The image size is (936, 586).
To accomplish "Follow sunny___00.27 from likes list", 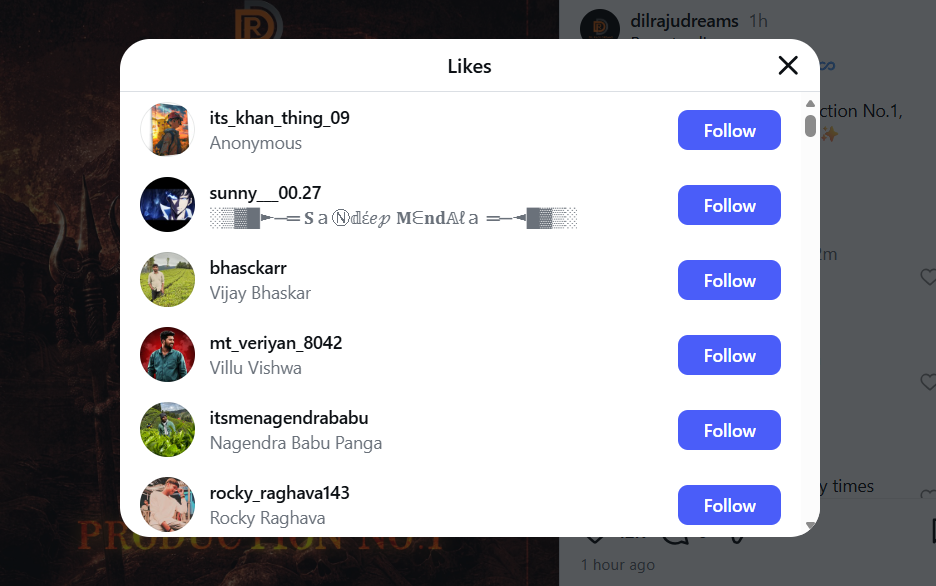I will pos(729,205).
